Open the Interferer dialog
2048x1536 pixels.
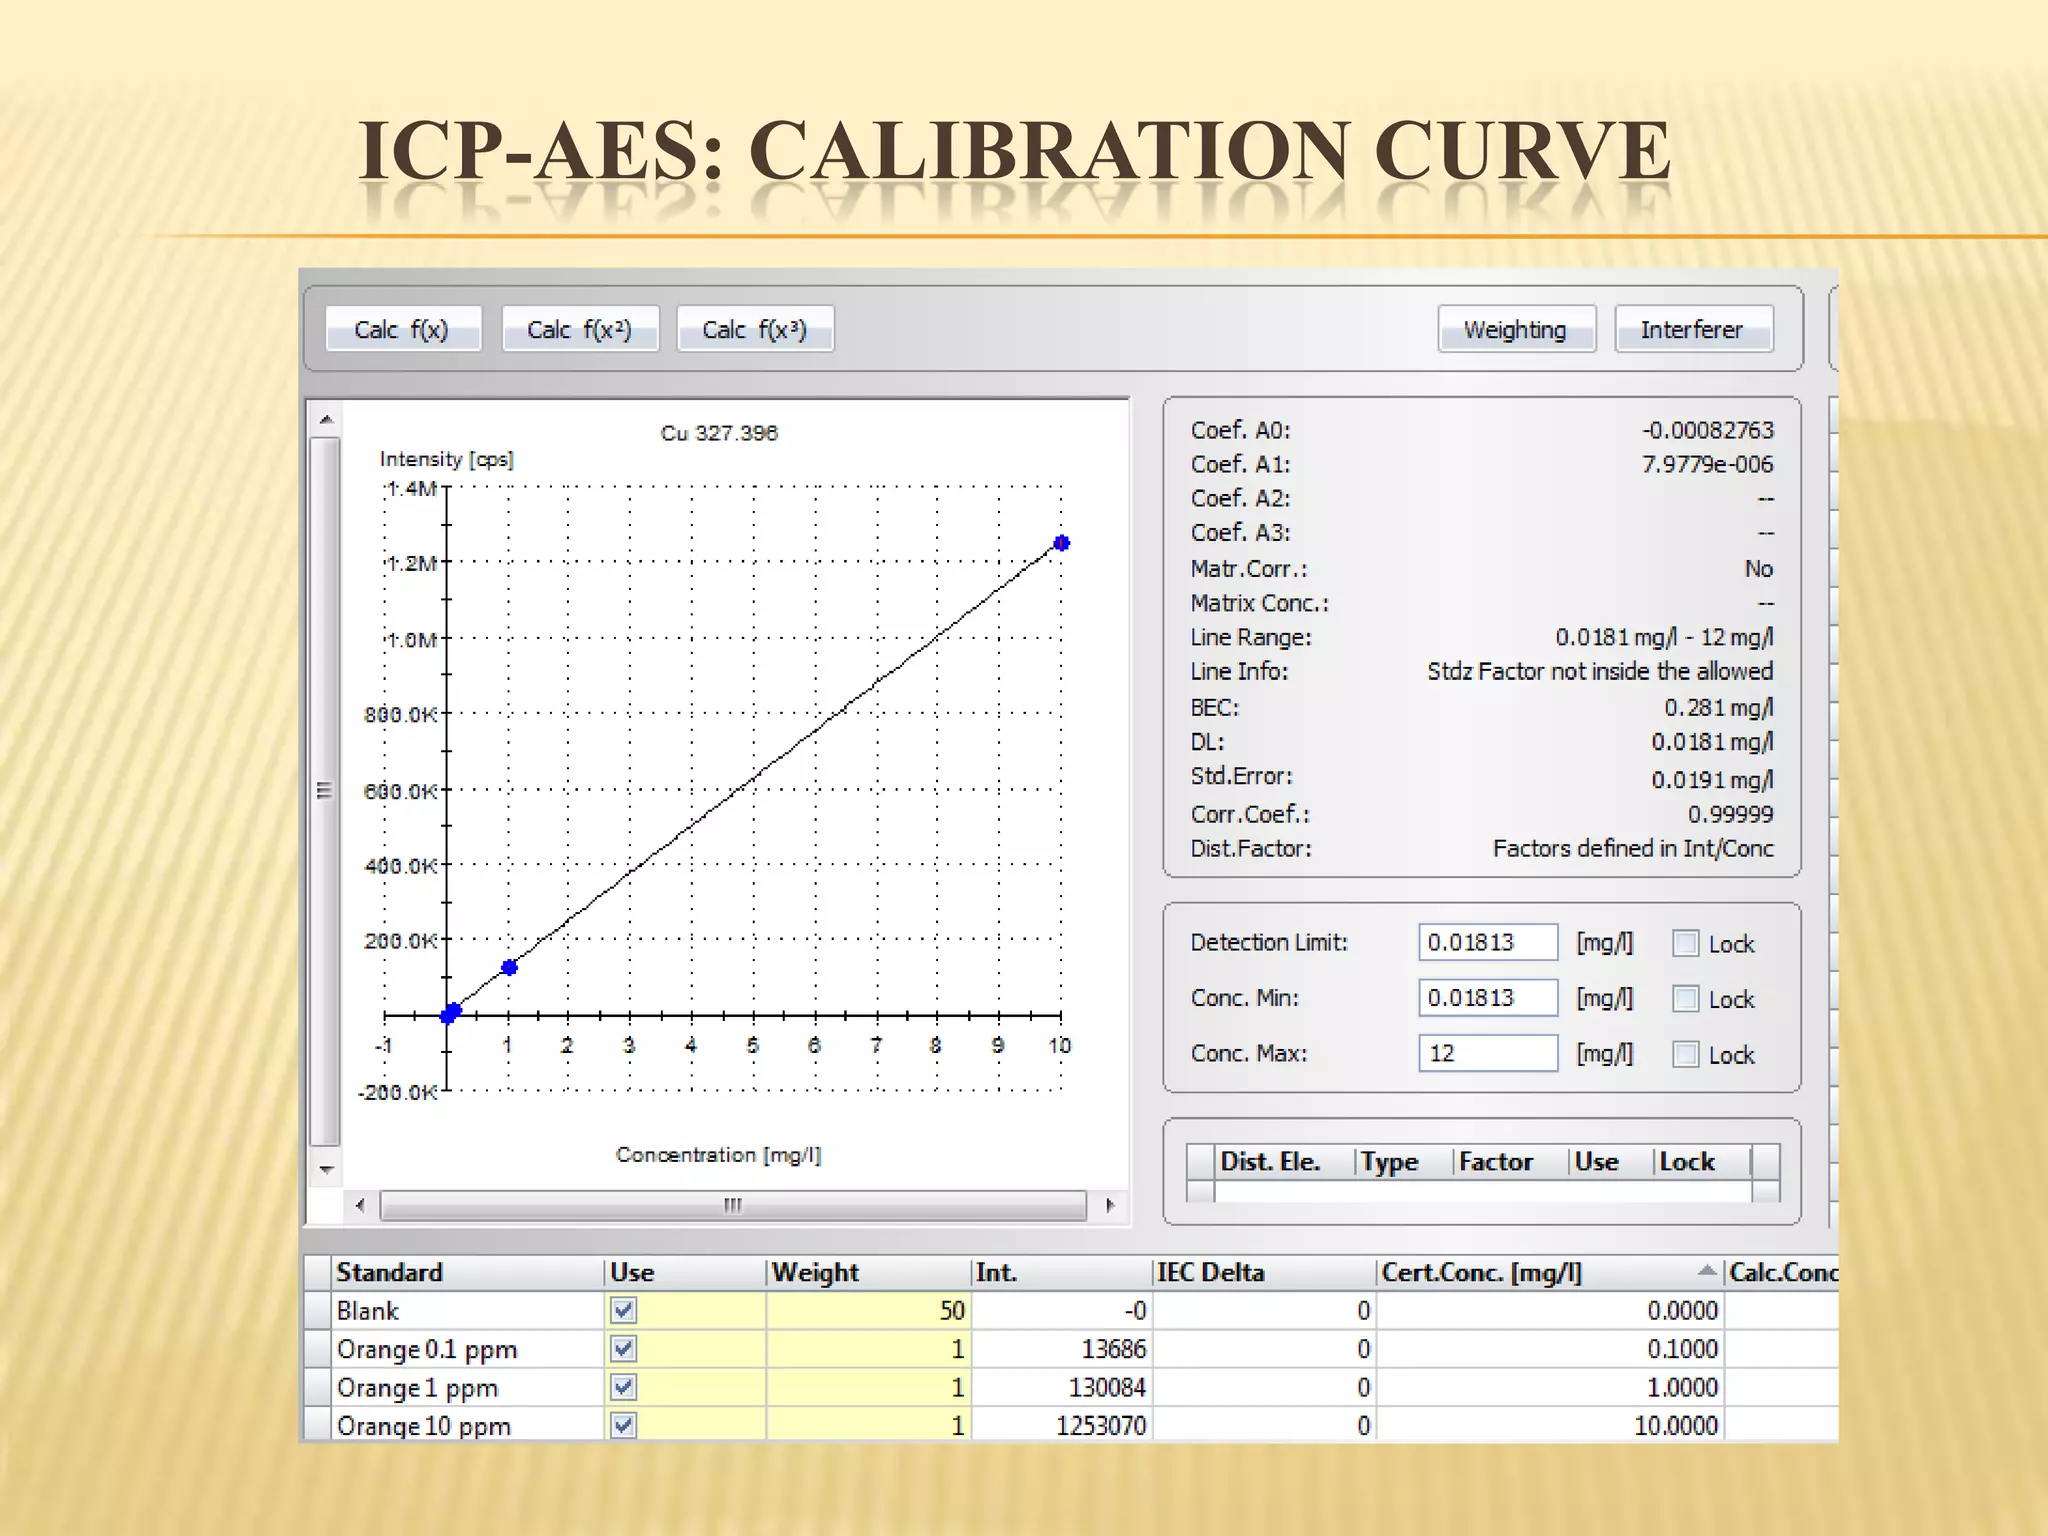tap(1692, 329)
